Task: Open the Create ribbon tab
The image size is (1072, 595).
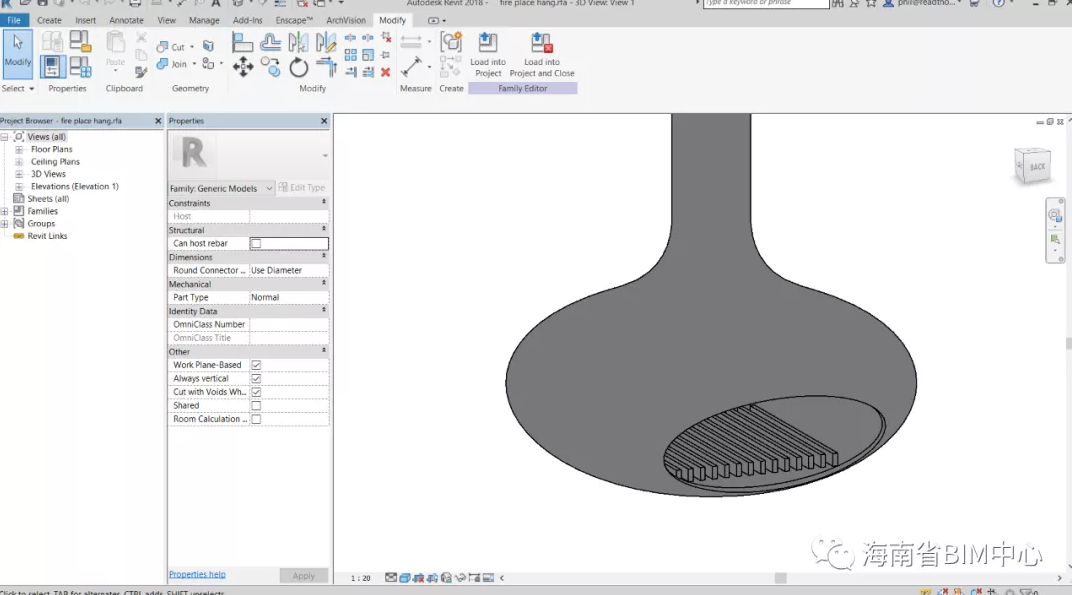Action: tap(49, 20)
